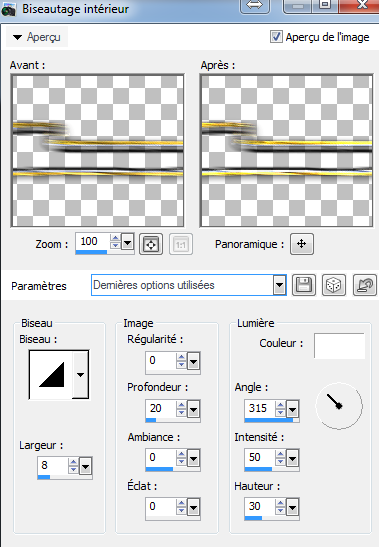Open the Zoom percentage dropdown arrow

click(x=127, y=242)
